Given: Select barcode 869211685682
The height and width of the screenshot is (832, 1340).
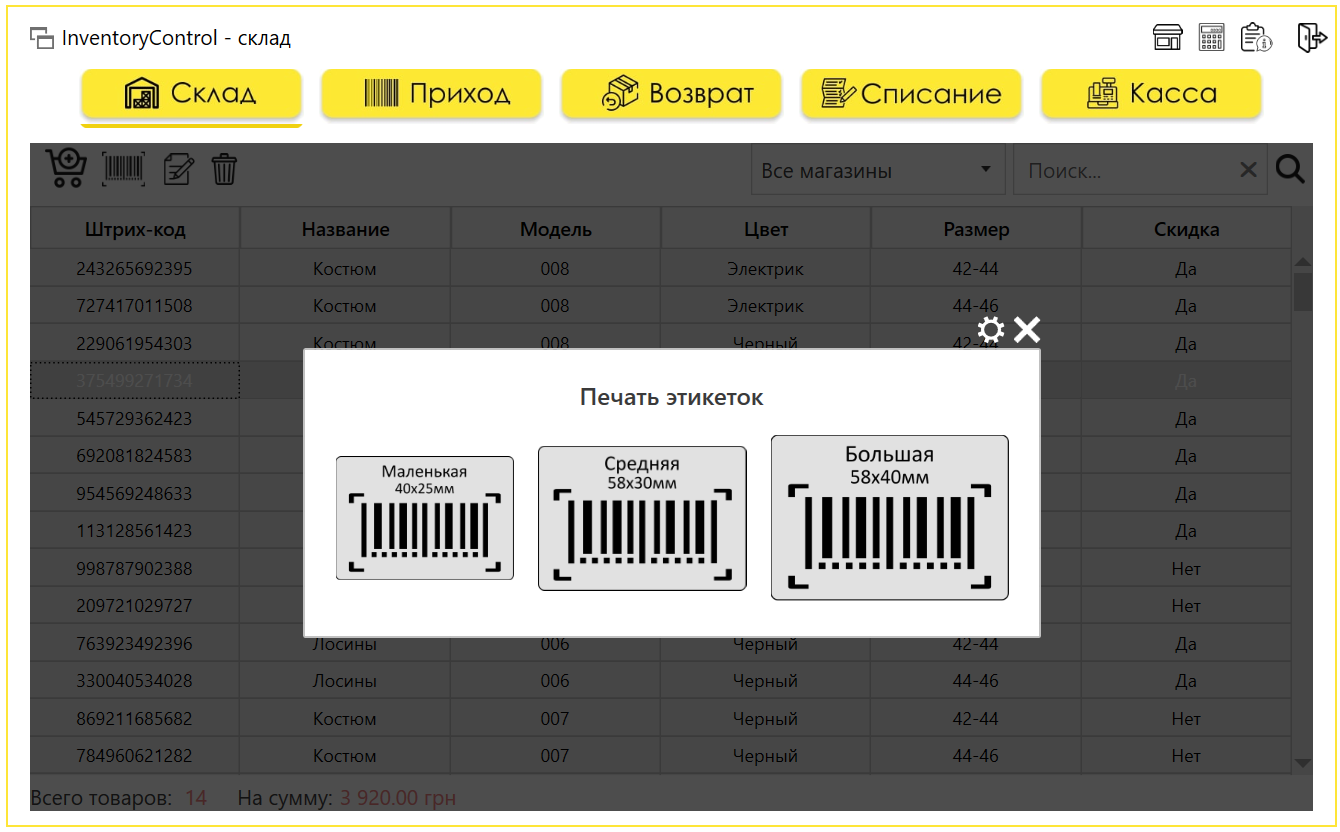Looking at the screenshot, I should pyautogui.click(x=135, y=719).
